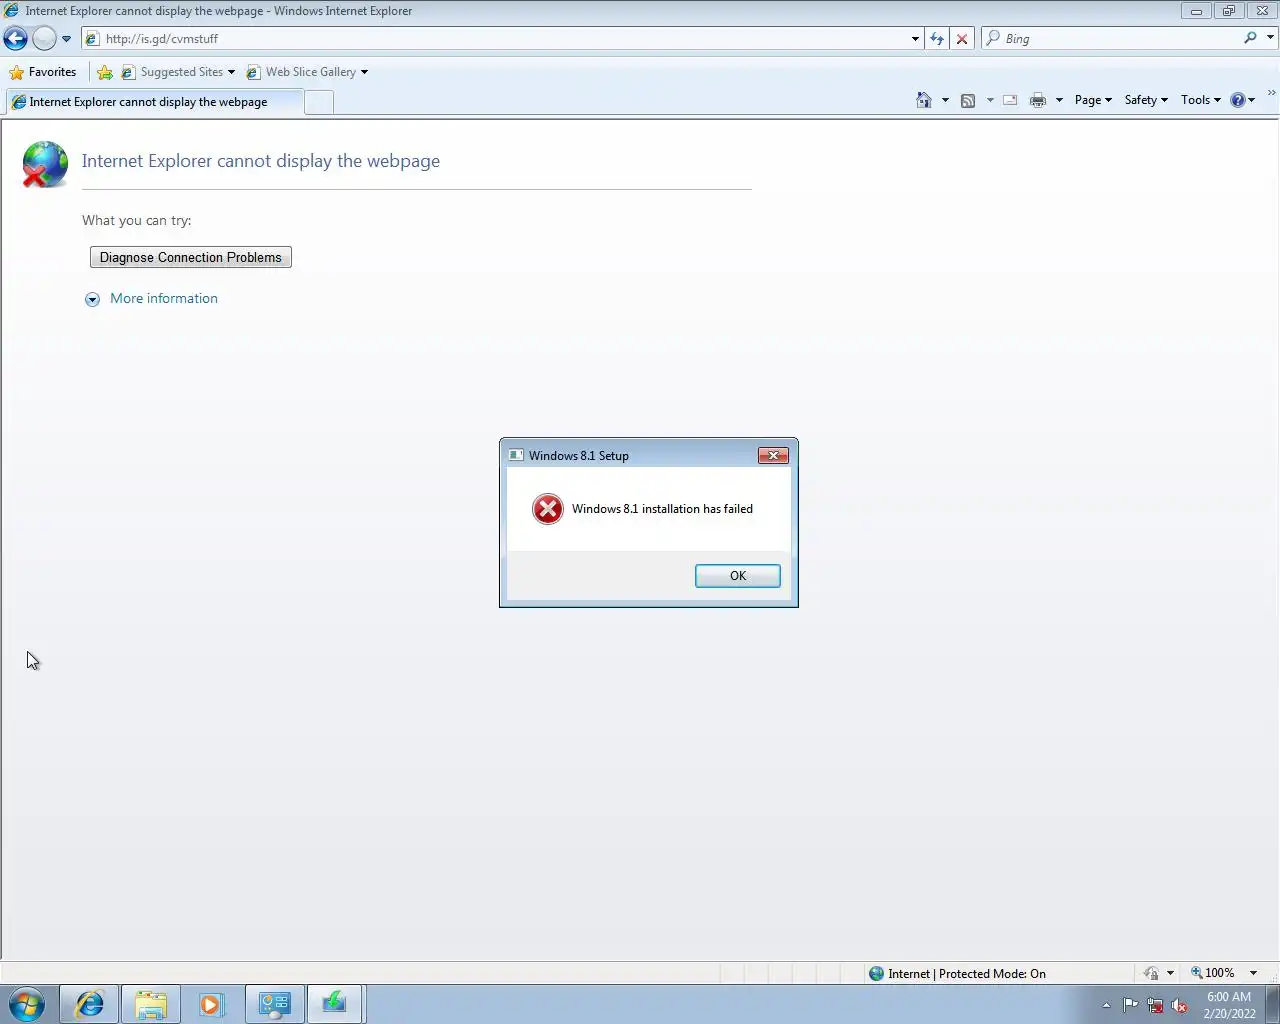Click the Windows Setup taskbar icon
Viewport: 1280px width, 1024px height.
point(335,1004)
